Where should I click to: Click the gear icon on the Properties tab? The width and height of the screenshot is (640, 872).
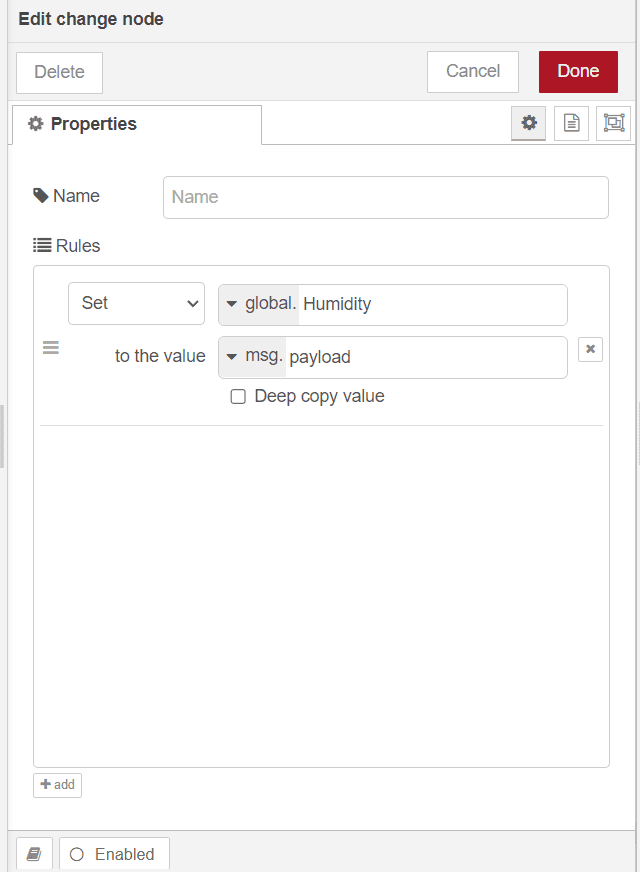[35, 124]
